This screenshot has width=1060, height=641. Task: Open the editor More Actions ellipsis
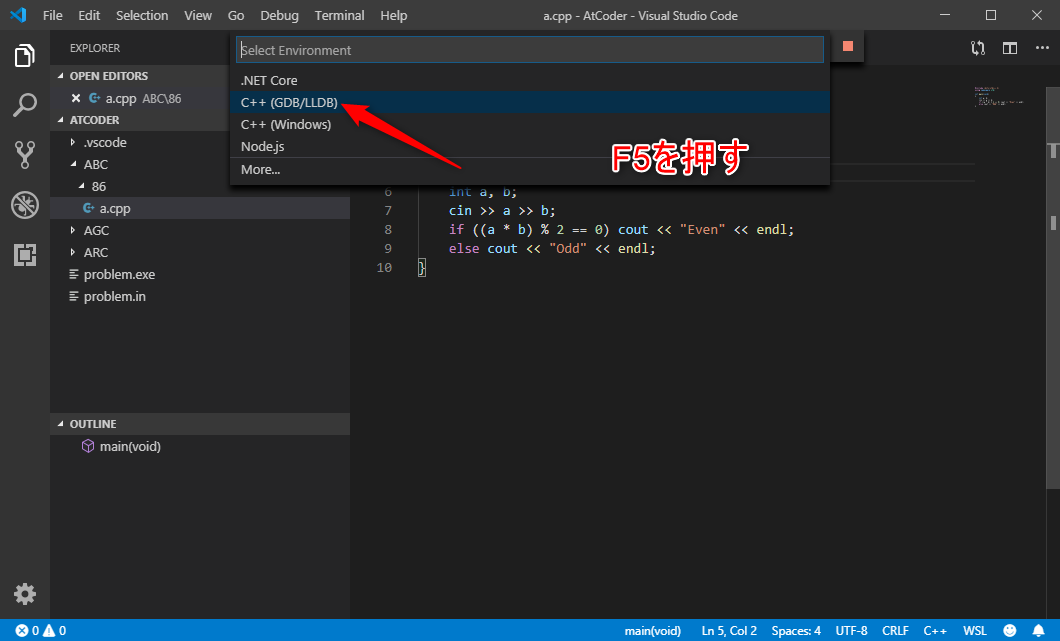coord(1042,48)
